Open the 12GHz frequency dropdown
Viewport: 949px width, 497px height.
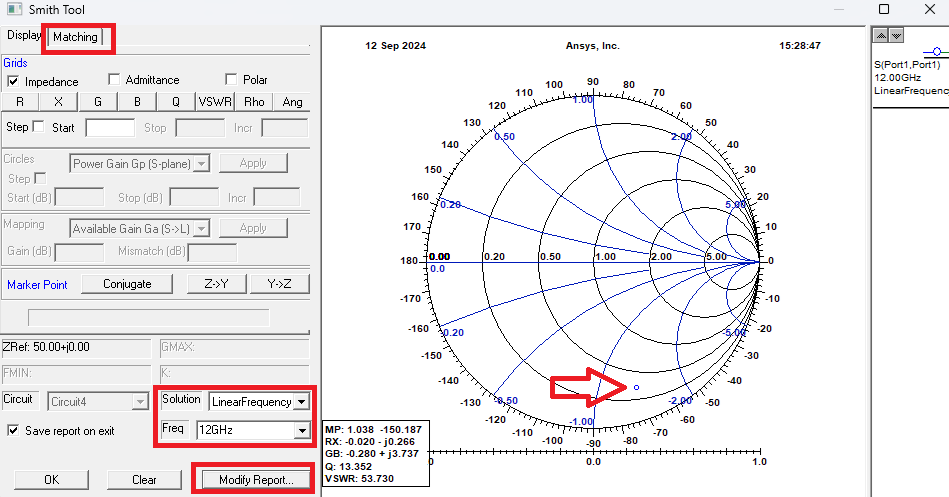[301, 430]
